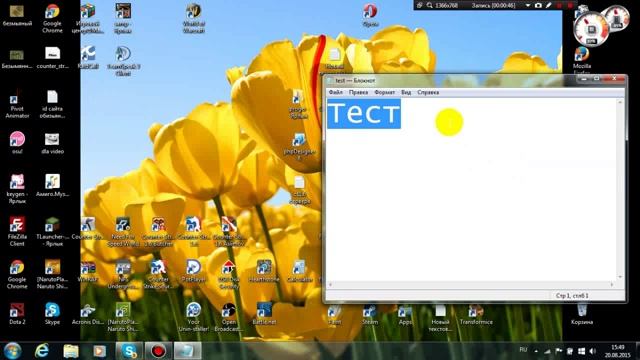The width and height of the screenshot is (640, 360).
Task: Launch Internet Explorer from the taskbar
Action: 42,351
